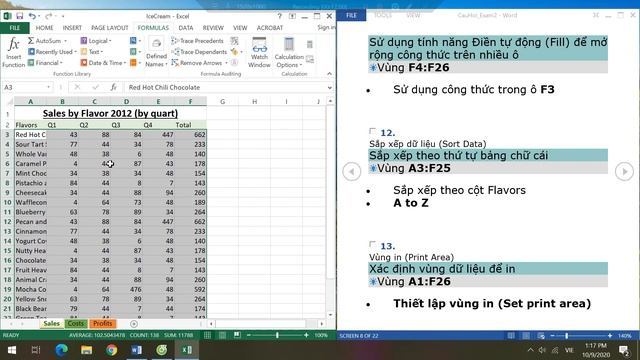Select all cells via corner button
The height and width of the screenshot is (360, 640).
point(8,101)
